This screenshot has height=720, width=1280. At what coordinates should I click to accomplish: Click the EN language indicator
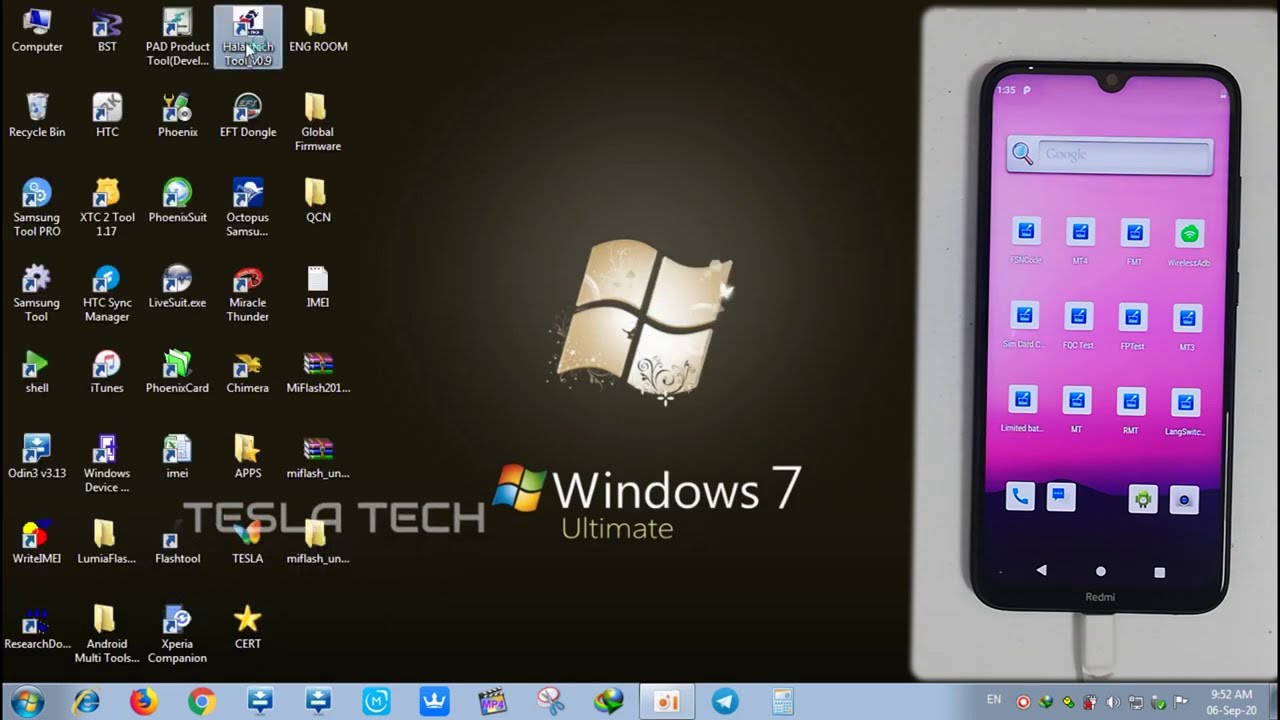(994, 700)
